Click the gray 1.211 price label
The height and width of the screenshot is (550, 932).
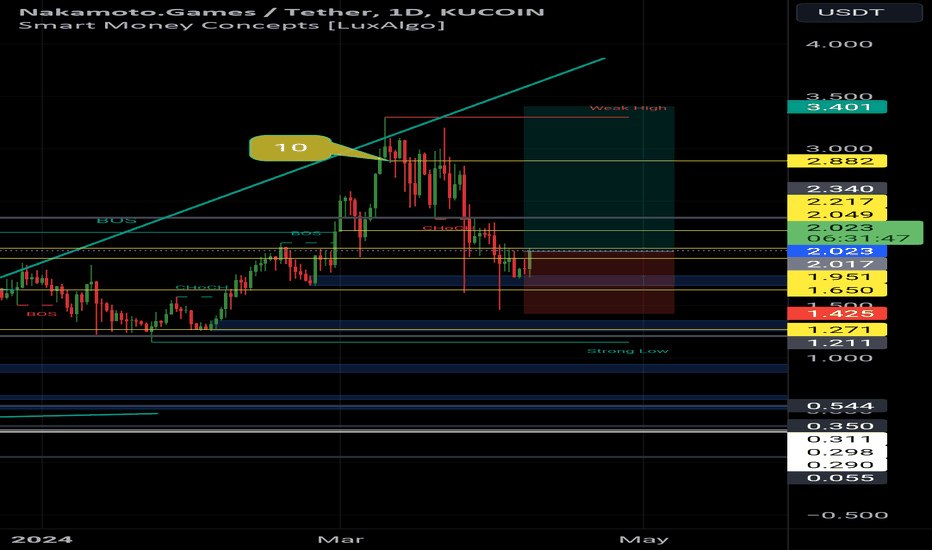(837, 342)
